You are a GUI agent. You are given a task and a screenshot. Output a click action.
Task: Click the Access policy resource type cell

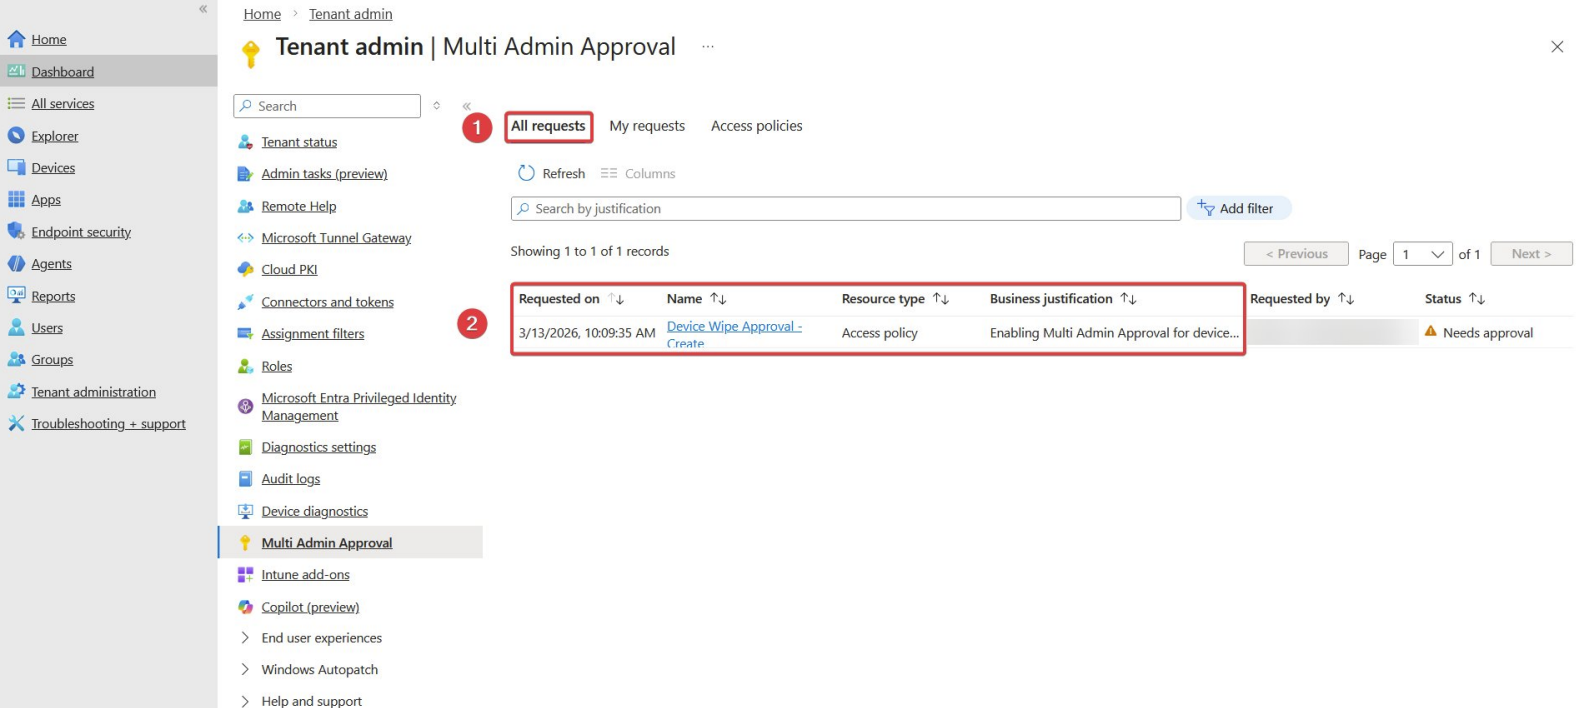[x=880, y=333]
